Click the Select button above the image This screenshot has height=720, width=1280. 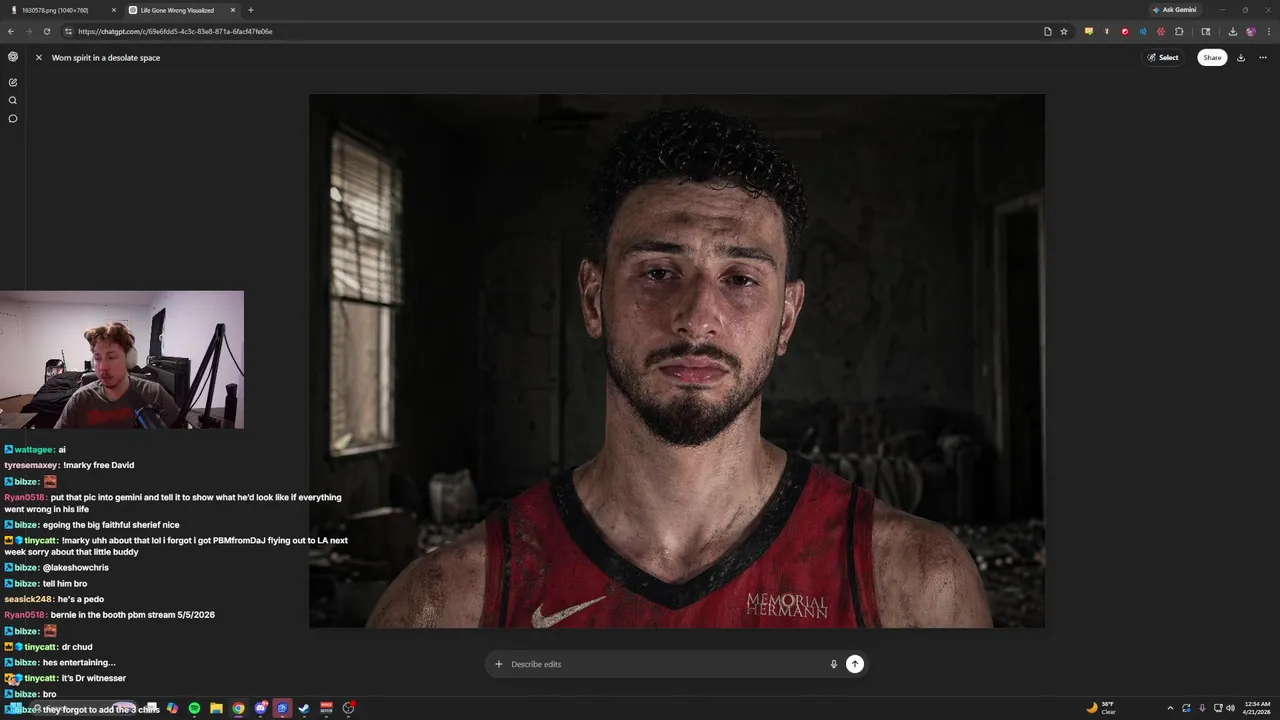1163,58
